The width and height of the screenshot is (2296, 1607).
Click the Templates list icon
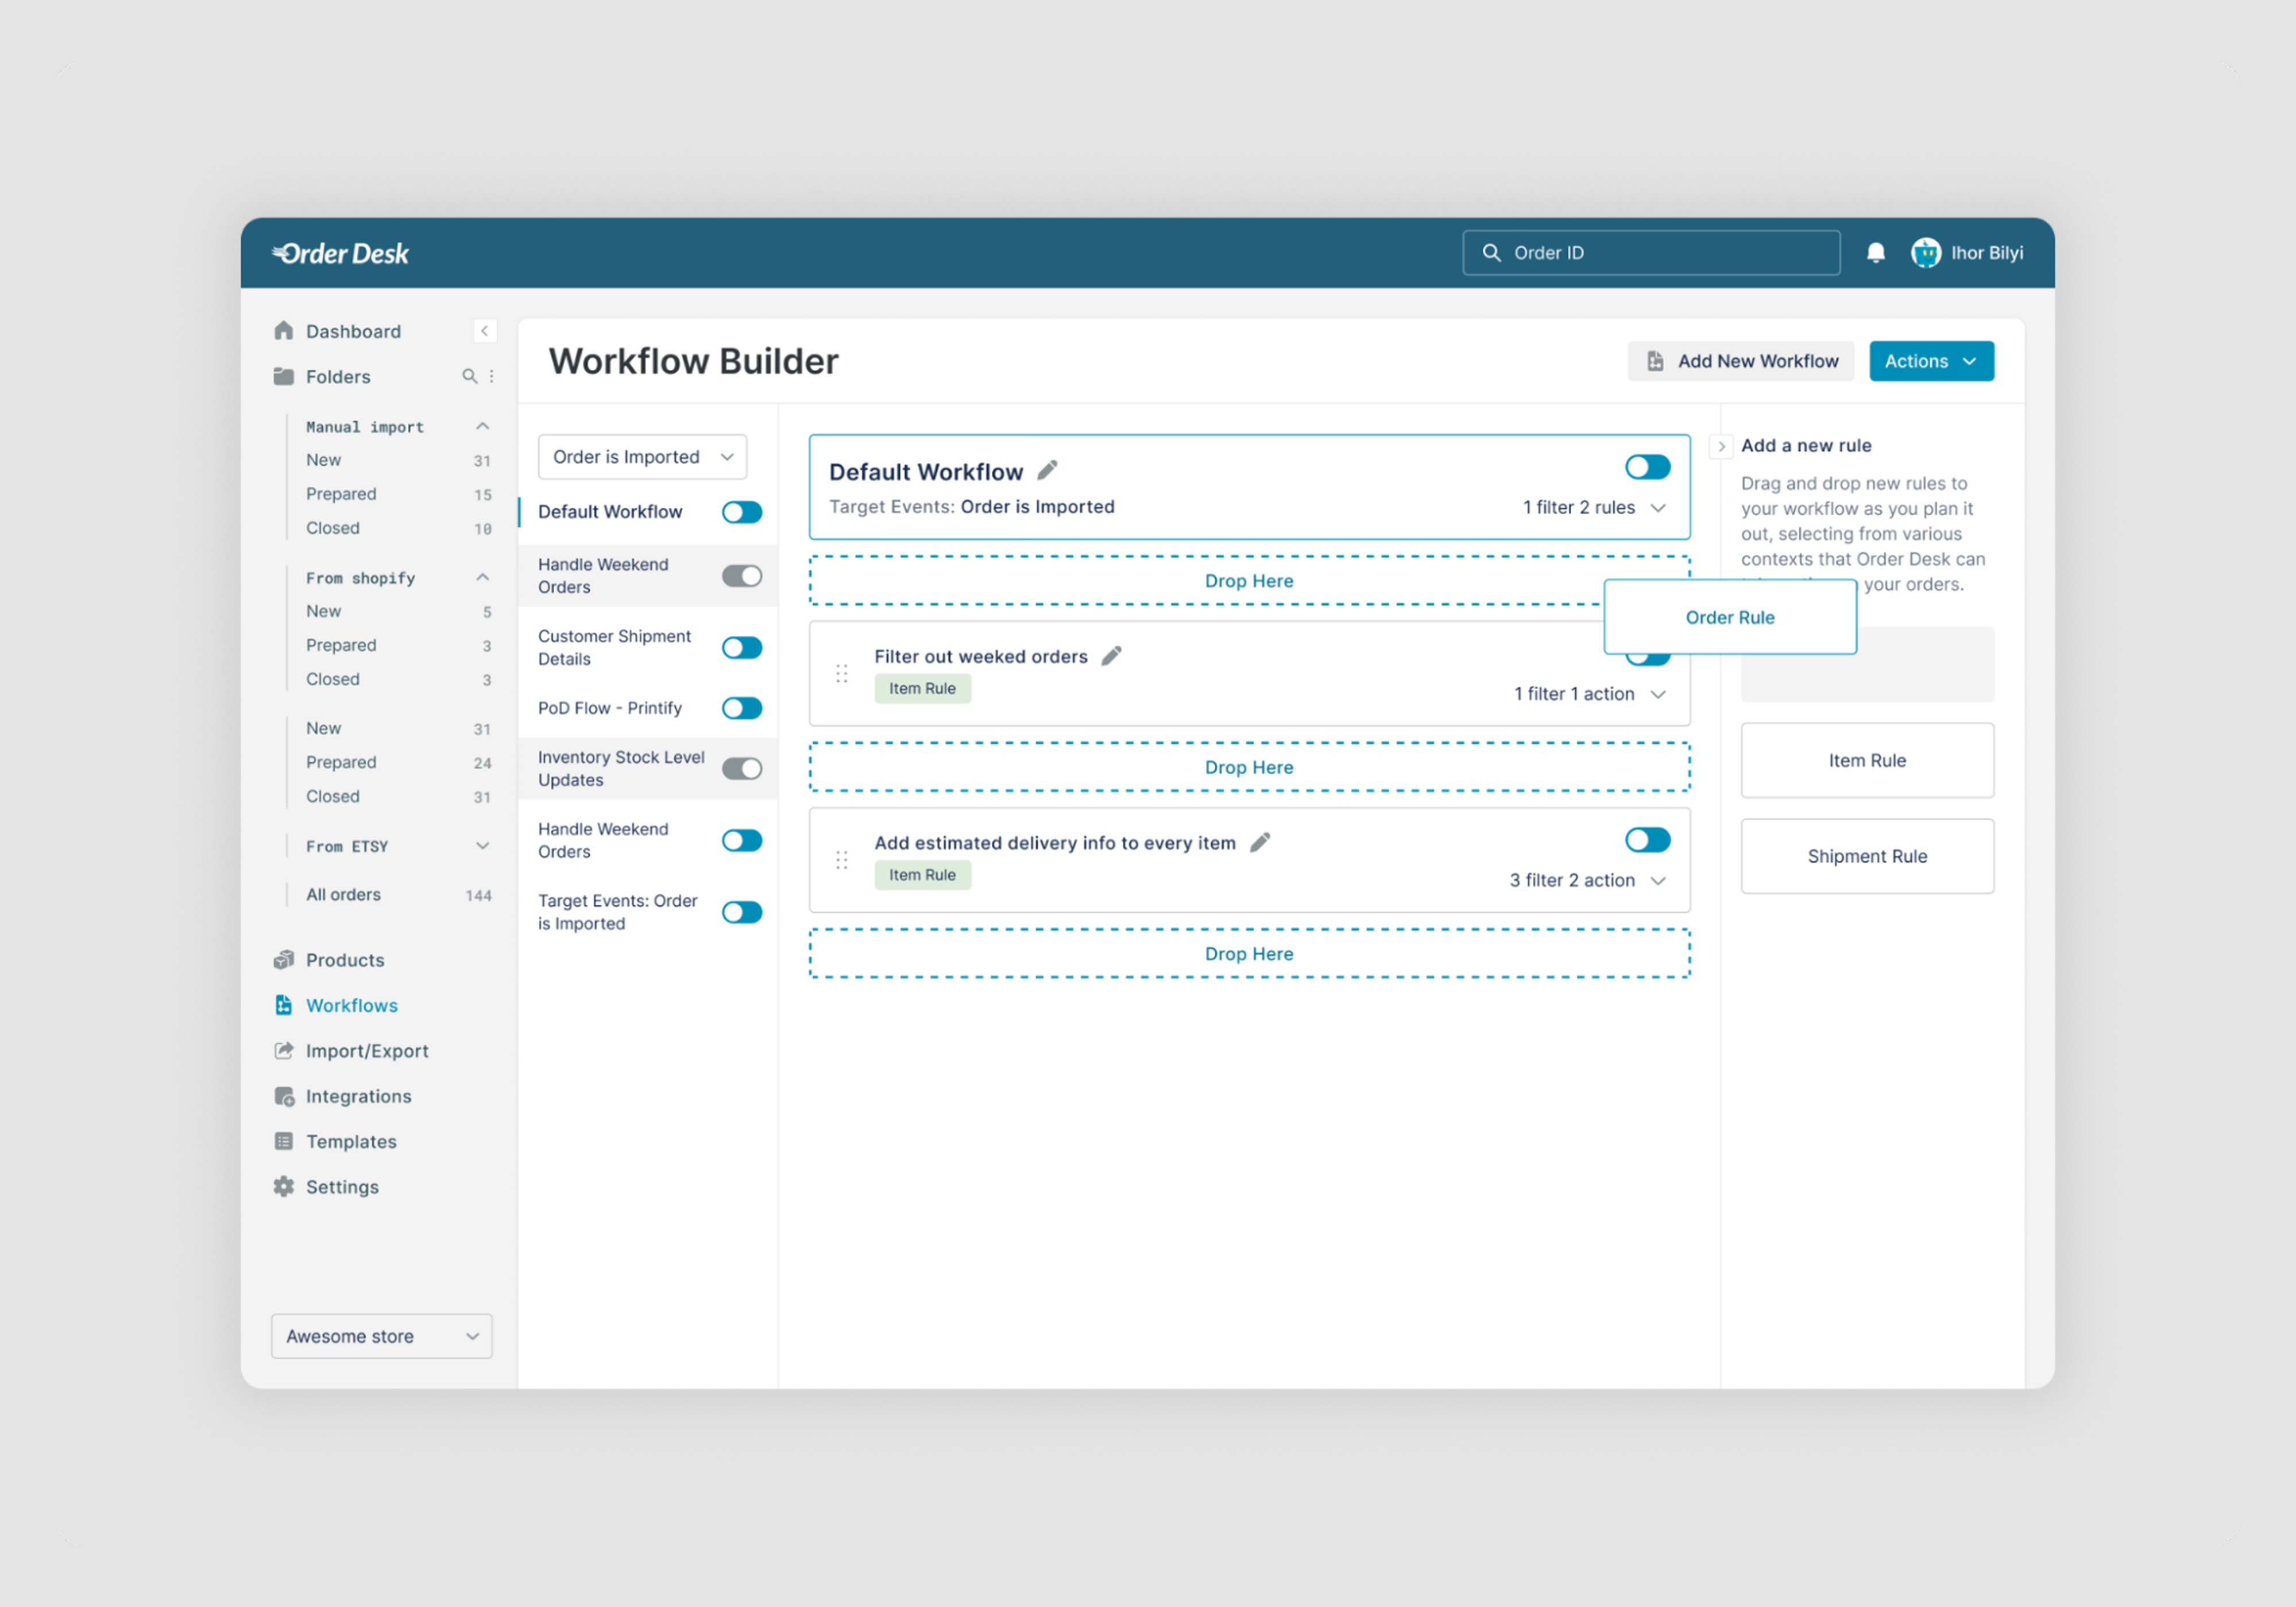pyautogui.click(x=284, y=1141)
